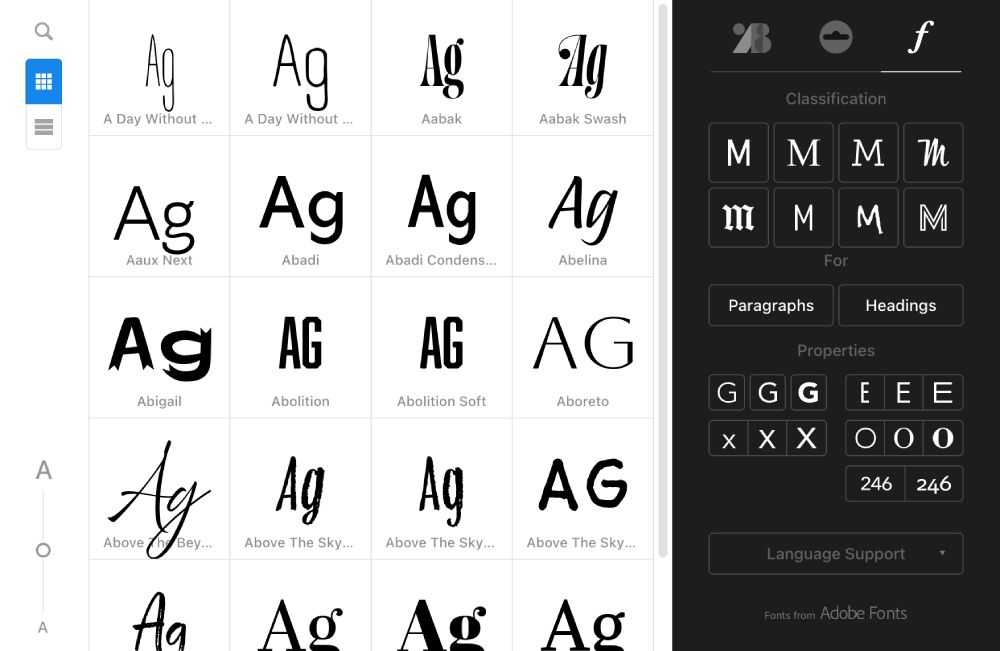Choose regular contrast O property

click(x=904, y=438)
